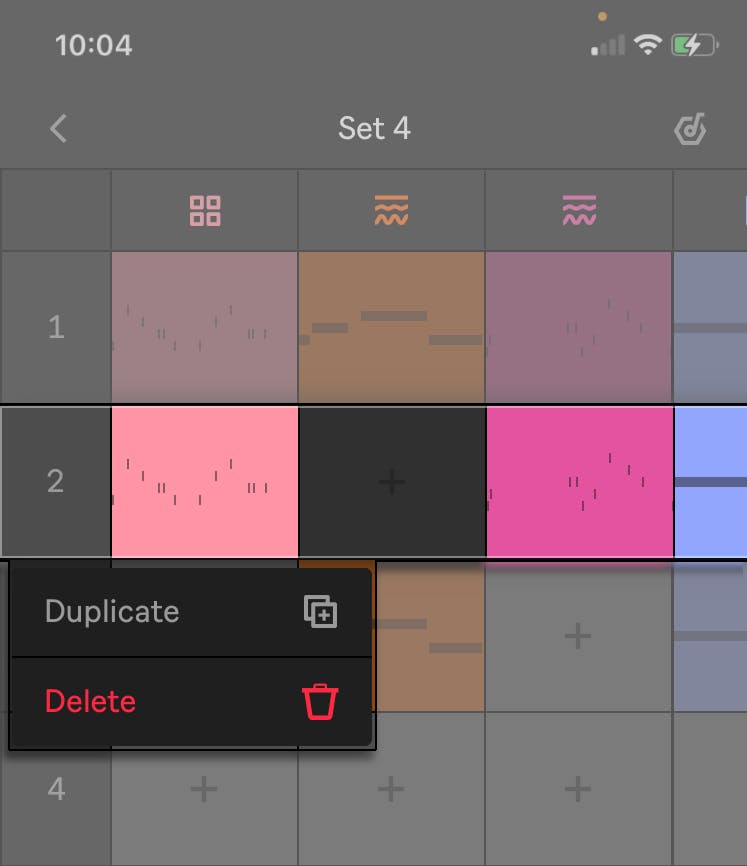Viewport: 747px width, 866px height.
Task: Tap the plus to add a clip in row 2
Action: [391, 481]
